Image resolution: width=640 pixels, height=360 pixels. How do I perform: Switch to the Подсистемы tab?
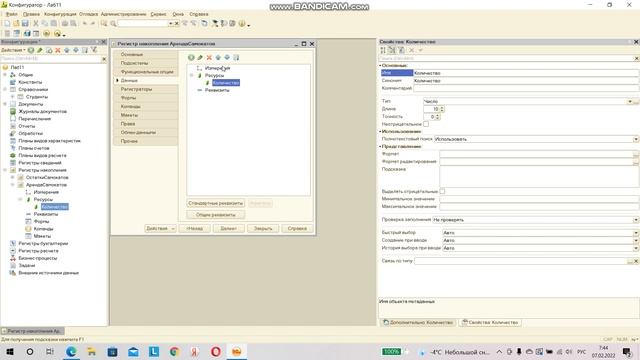[146, 63]
